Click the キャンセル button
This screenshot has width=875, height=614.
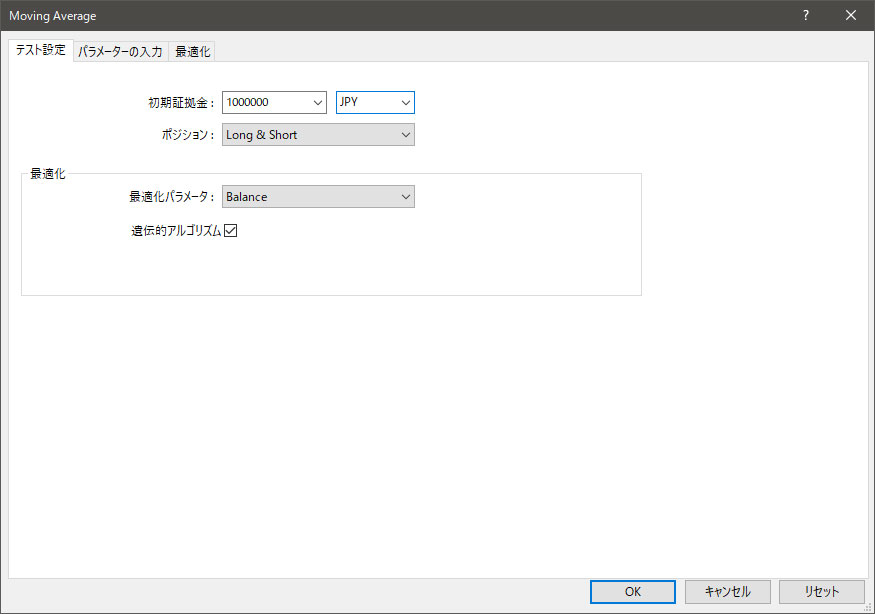click(x=727, y=591)
